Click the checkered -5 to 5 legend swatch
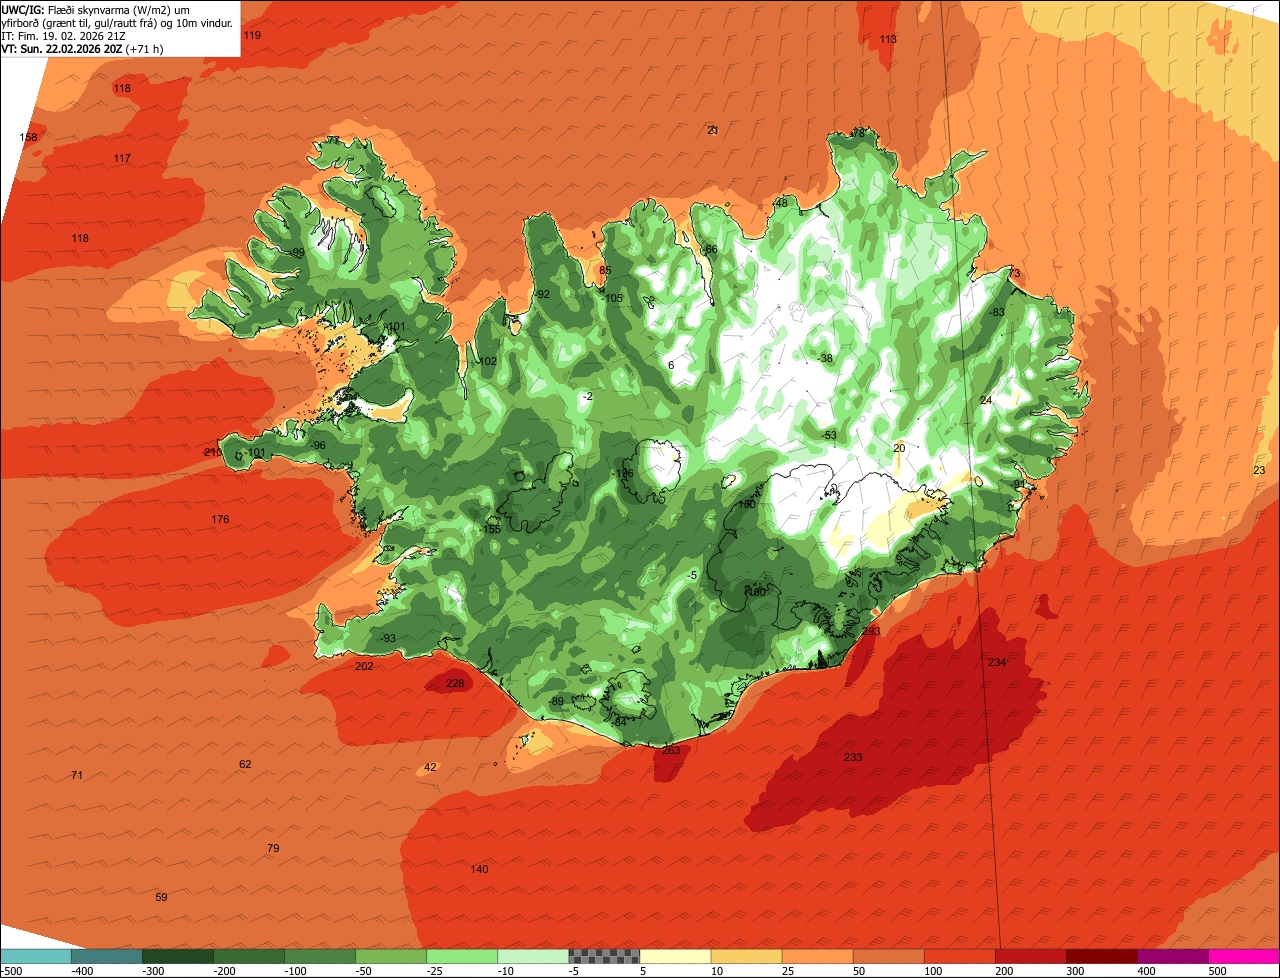 (604, 955)
